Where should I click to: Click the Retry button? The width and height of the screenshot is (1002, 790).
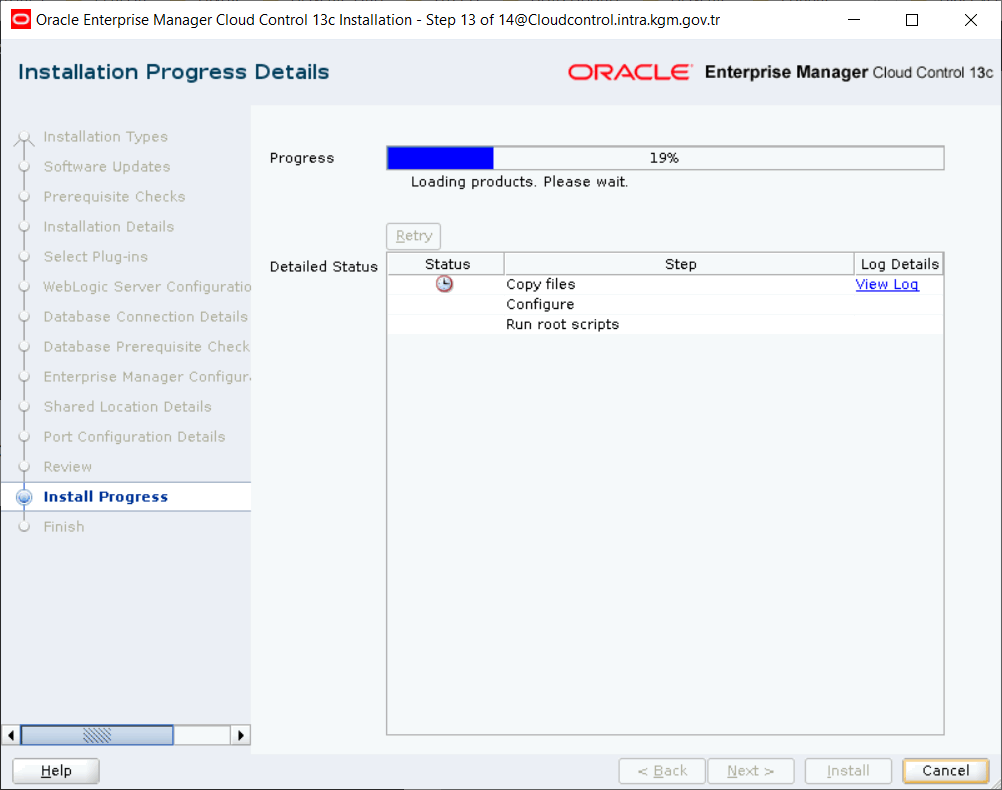tap(413, 236)
